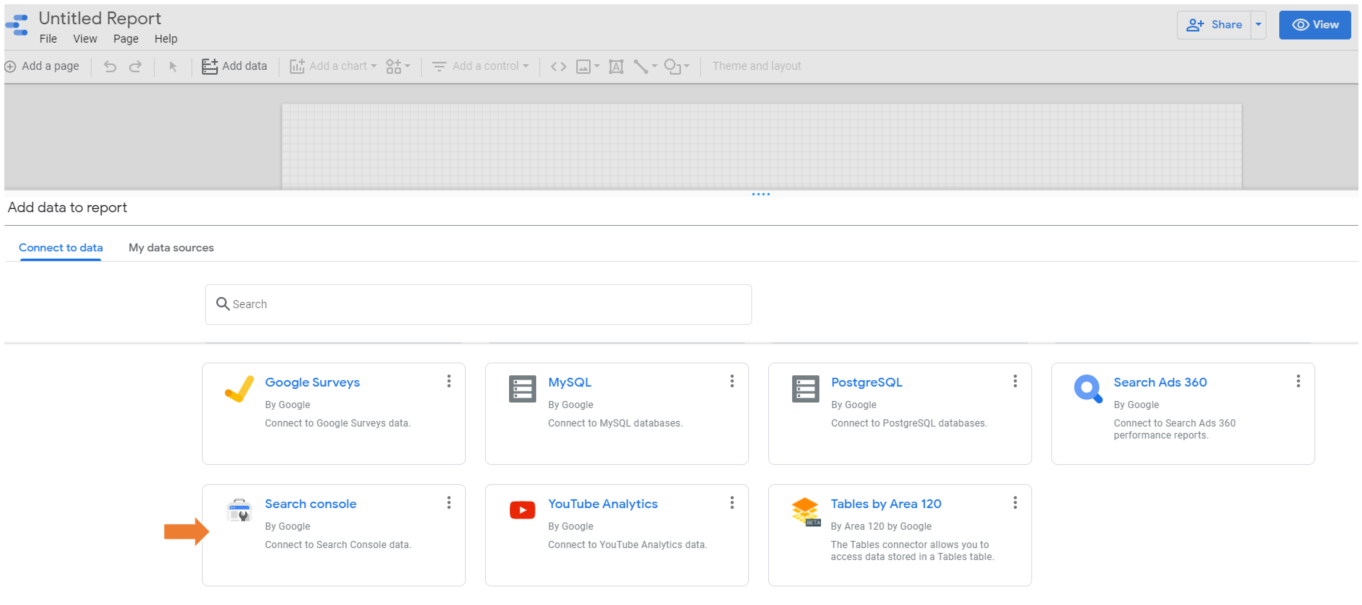This screenshot has width=1362, height=605.
Task: Open the Share options dropdown arrow
Action: [1258, 25]
